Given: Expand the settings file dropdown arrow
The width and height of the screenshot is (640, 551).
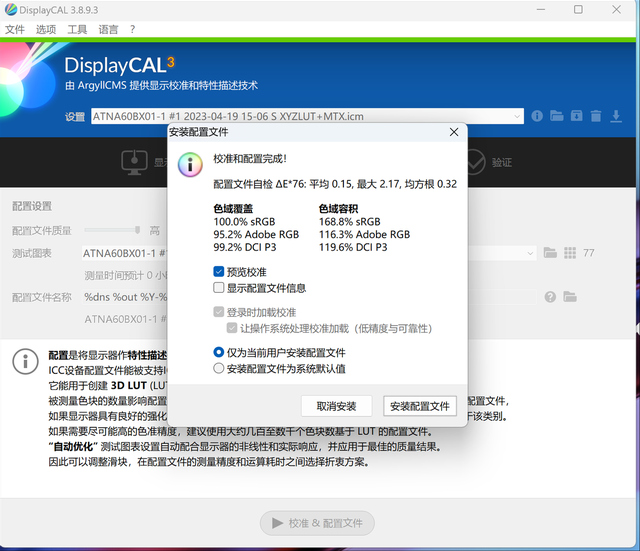Looking at the screenshot, I should coord(517,116).
